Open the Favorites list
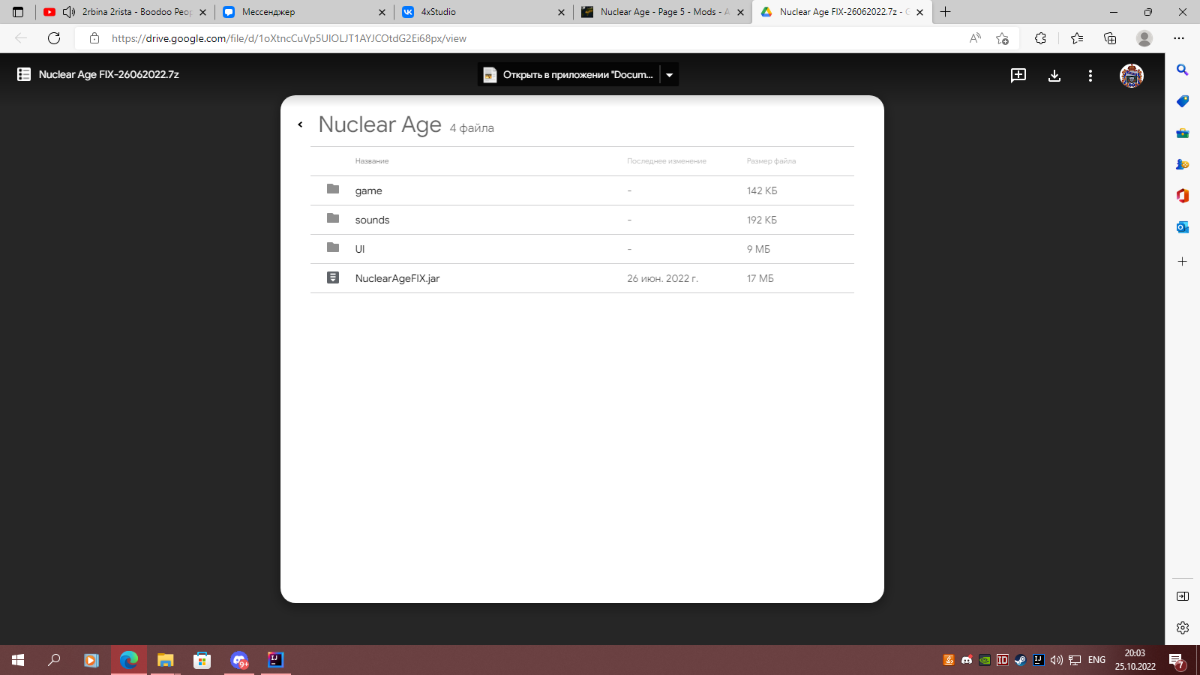 pyautogui.click(x=1076, y=38)
